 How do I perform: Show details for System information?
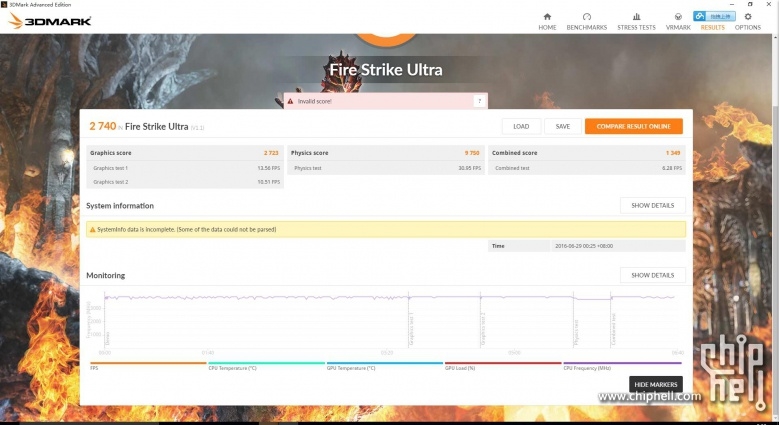652,205
